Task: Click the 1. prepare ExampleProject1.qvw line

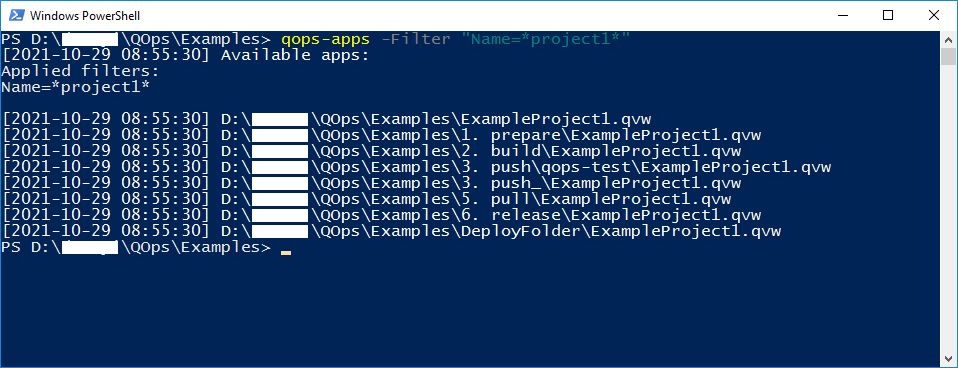Action: (381, 135)
